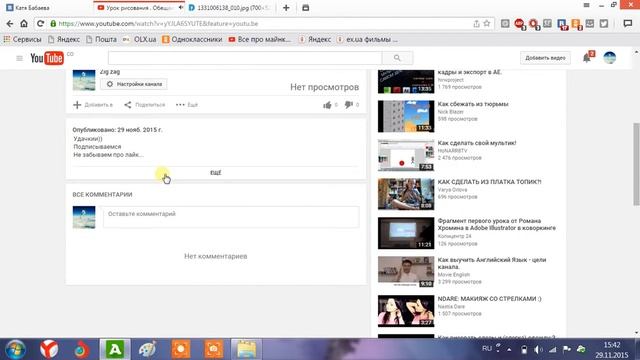640x360 pixels.
Task: Open clock showing 15:42
Action: point(611,345)
